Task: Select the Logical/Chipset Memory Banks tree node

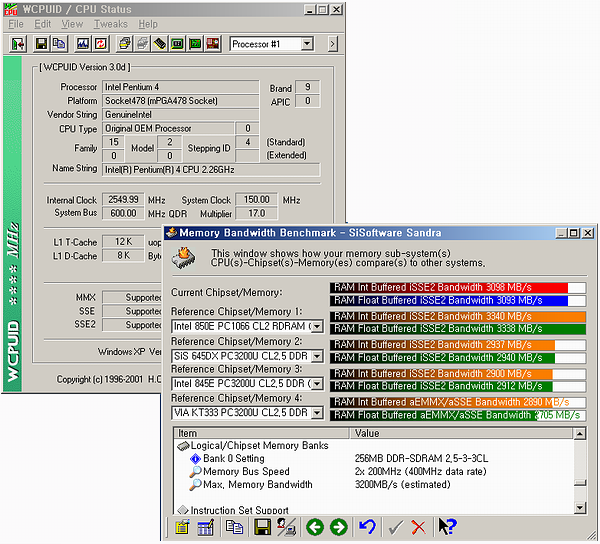Action: [x=259, y=446]
